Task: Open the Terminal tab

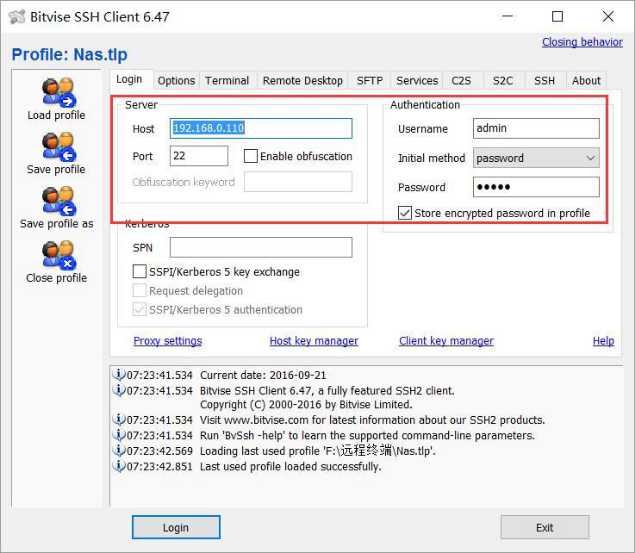Action: [227, 81]
